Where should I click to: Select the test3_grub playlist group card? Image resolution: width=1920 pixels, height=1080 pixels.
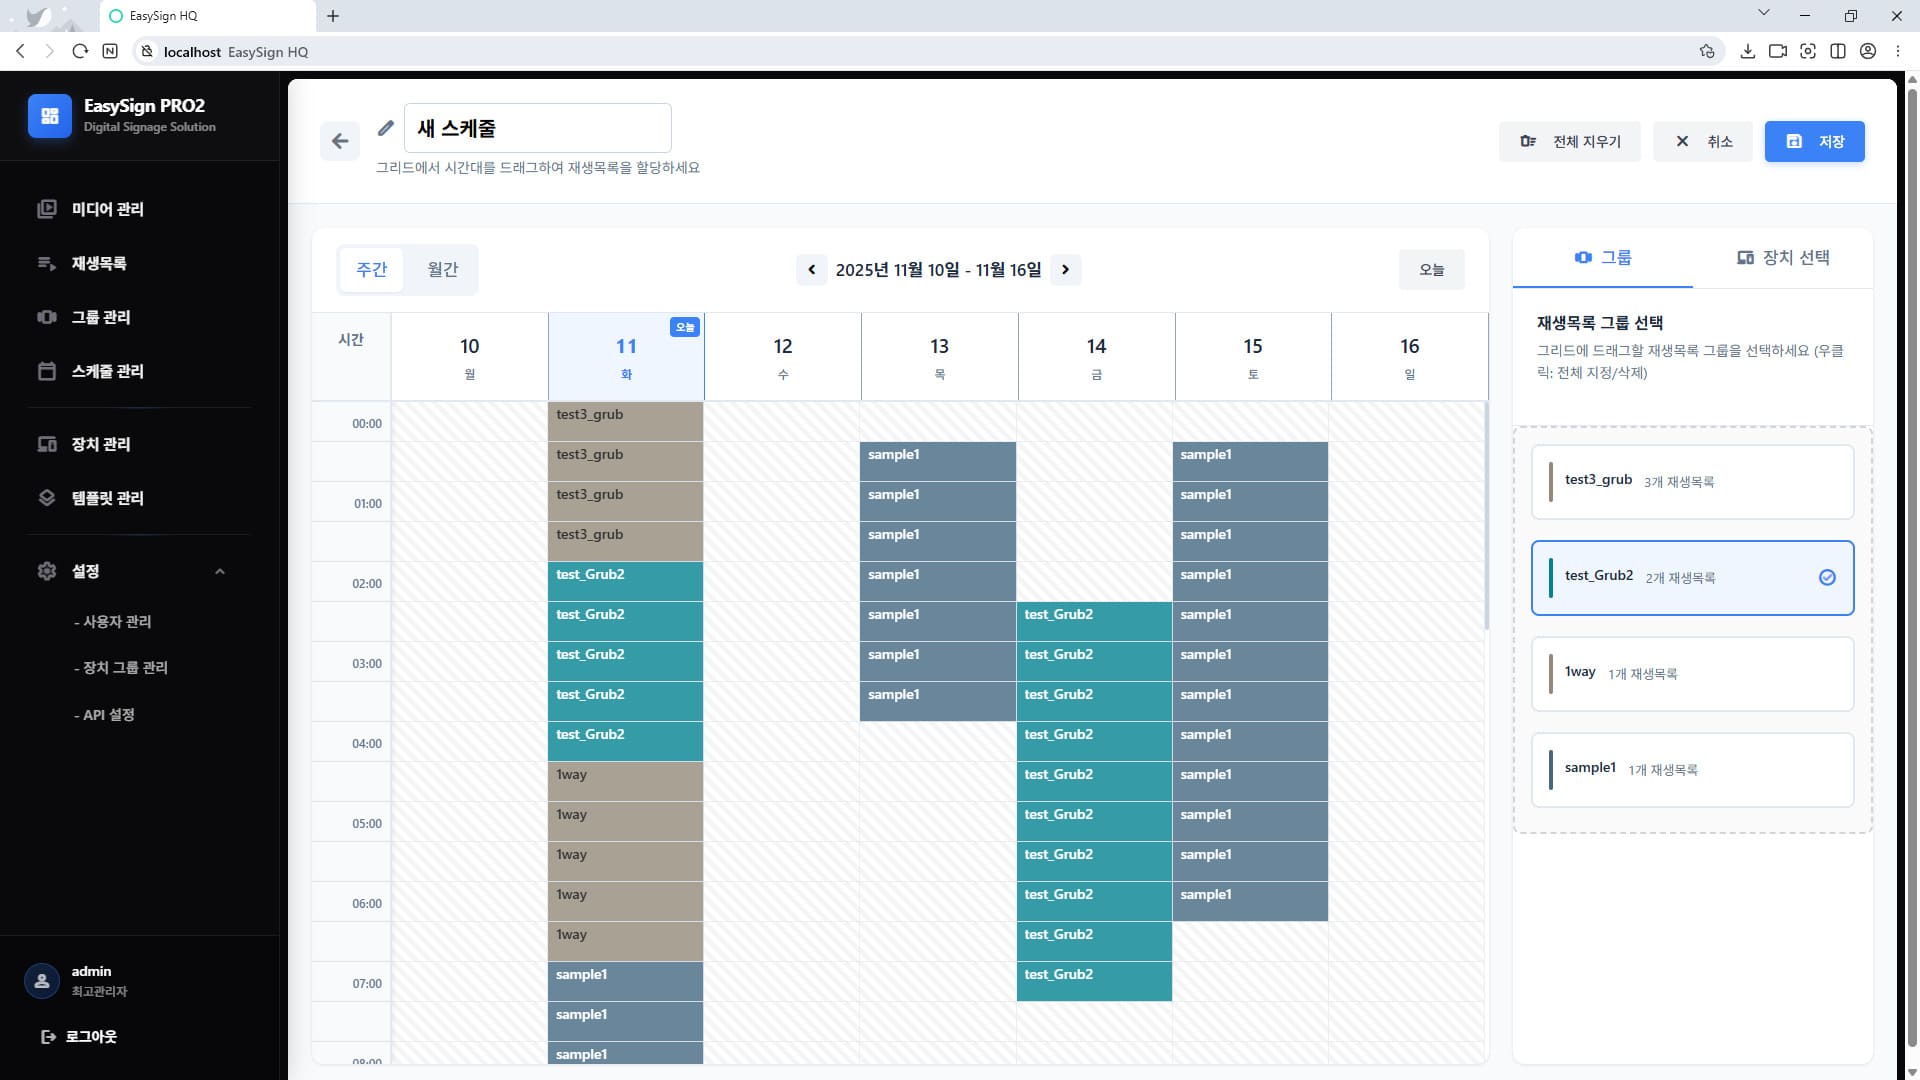click(1692, 482)
